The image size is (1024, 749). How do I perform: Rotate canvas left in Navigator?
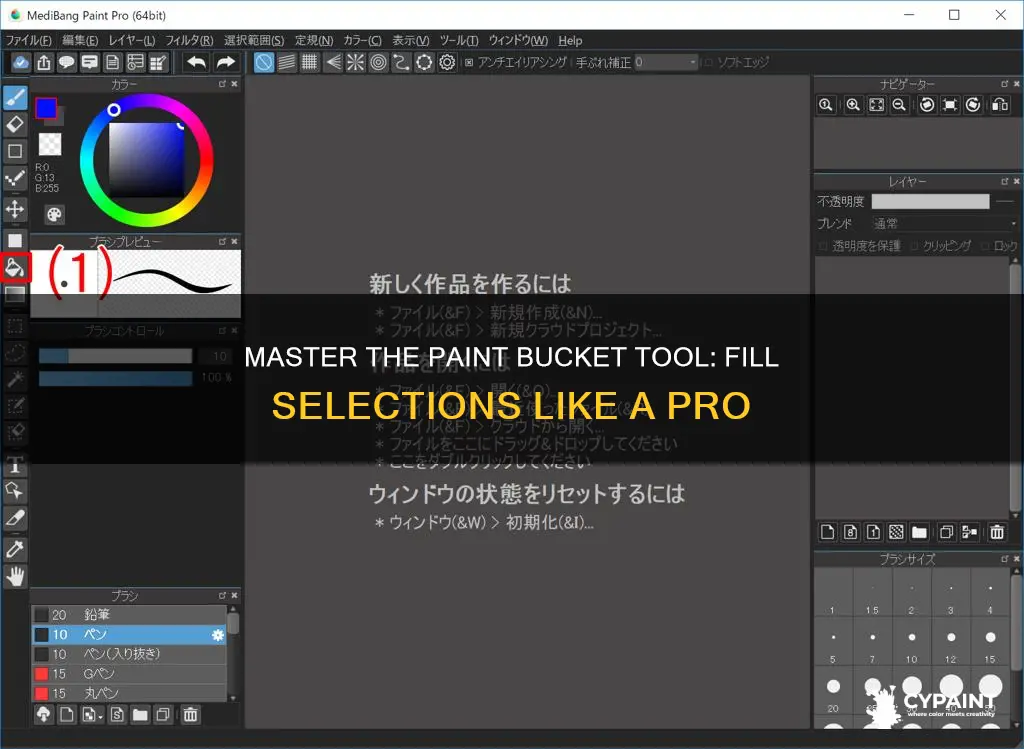(x=927, y=105)
